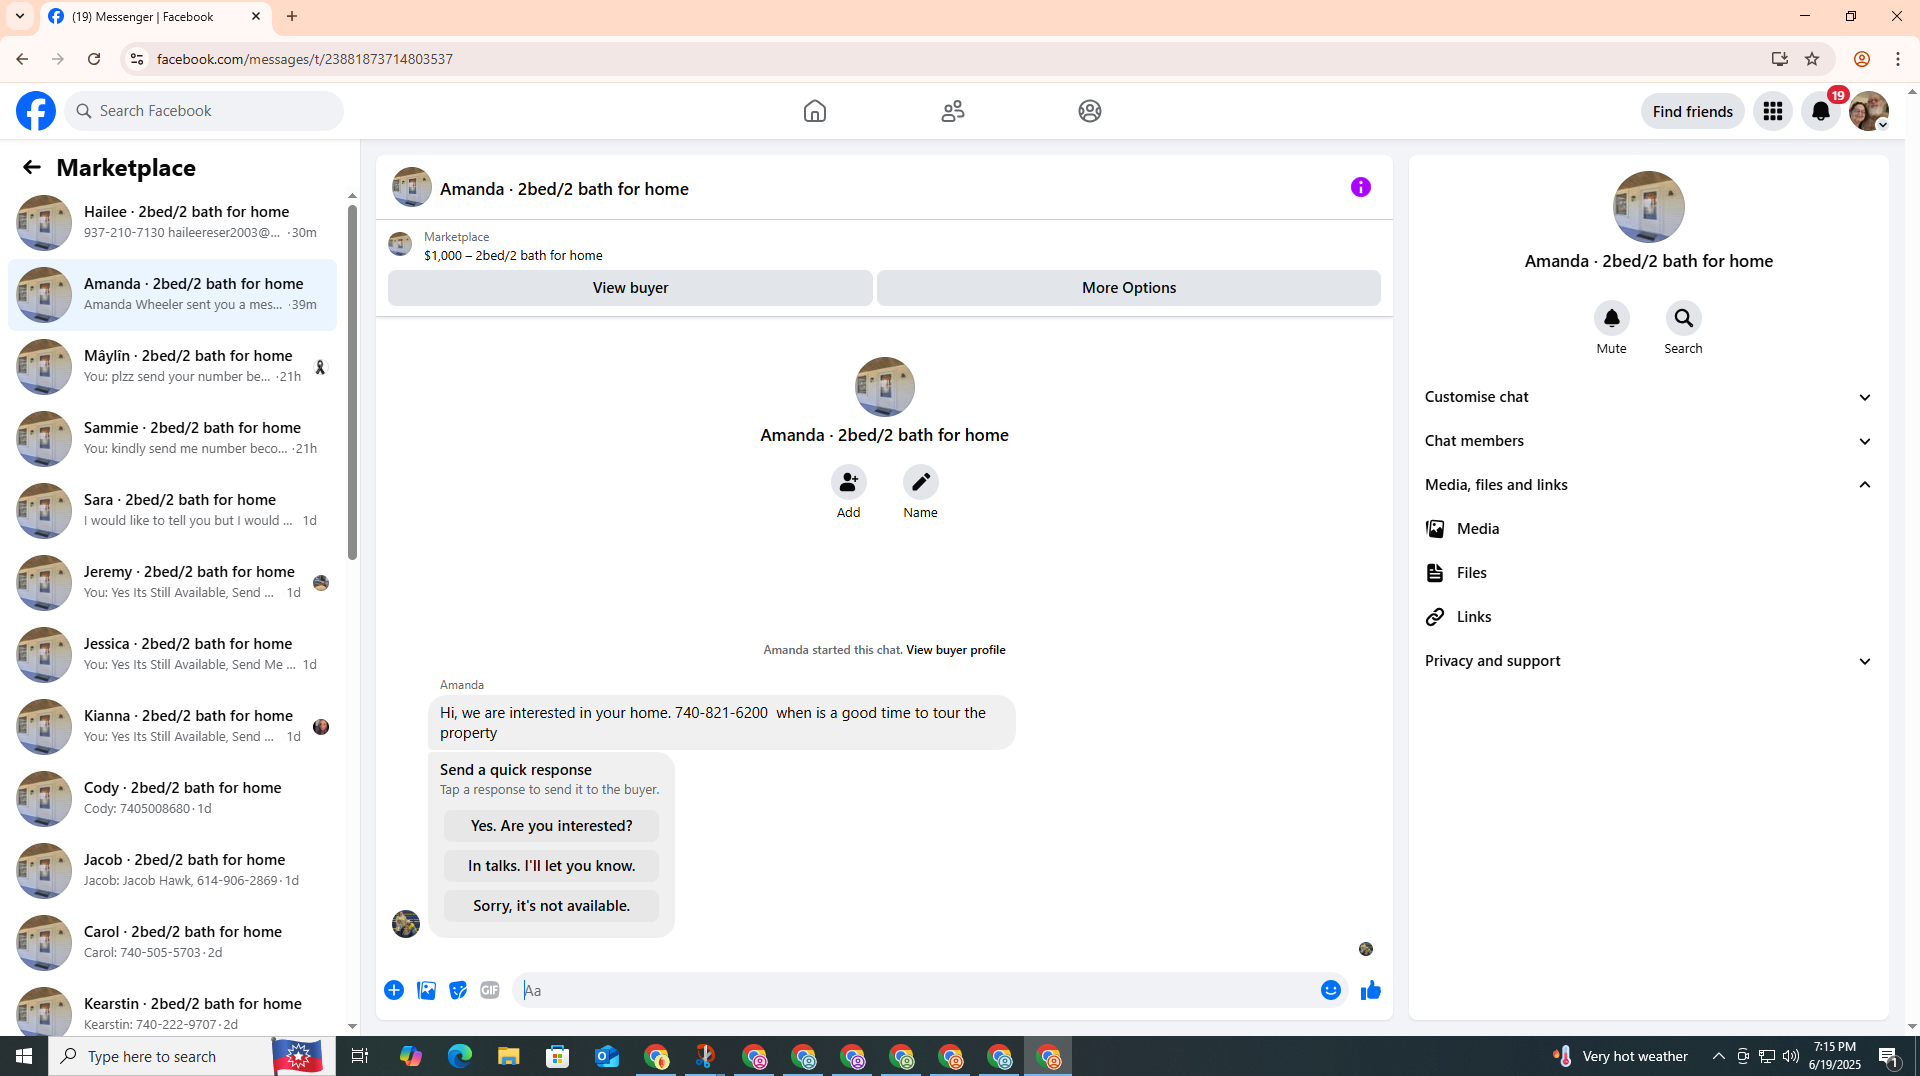Open Mâylîn's conversation
The height and width of the screenshot is (1076, 1920).
172,367
